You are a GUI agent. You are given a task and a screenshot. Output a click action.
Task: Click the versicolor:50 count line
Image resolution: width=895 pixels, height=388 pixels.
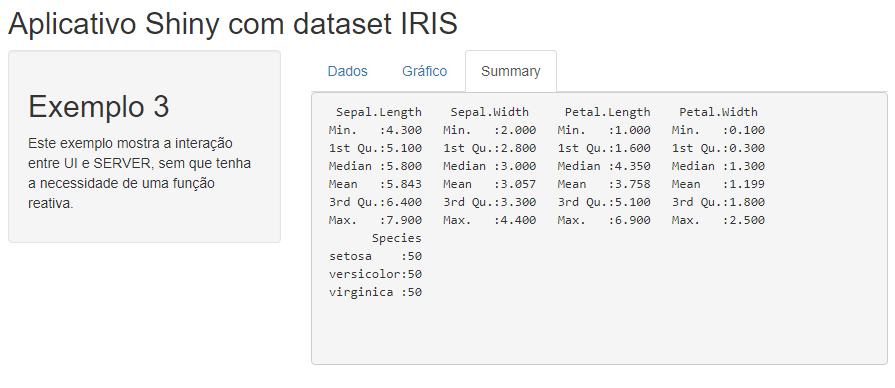click(x=375, y=274)
